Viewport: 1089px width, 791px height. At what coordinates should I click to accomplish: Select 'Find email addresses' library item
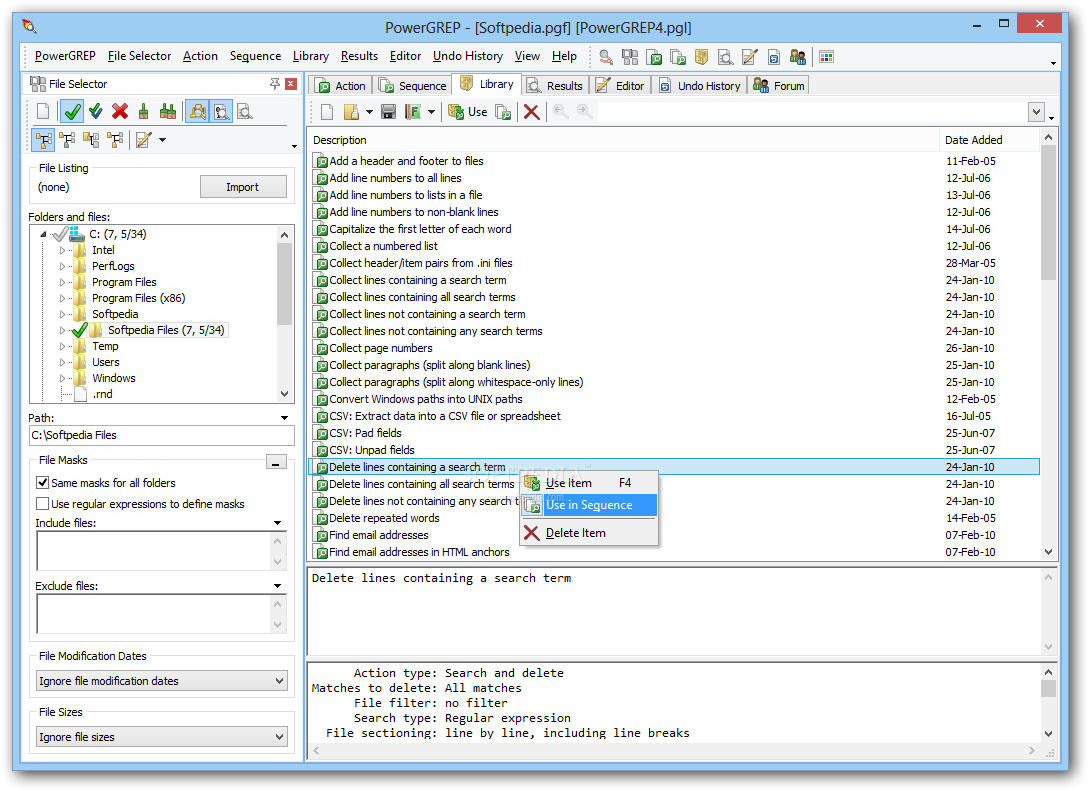click(x=379, y=535)
